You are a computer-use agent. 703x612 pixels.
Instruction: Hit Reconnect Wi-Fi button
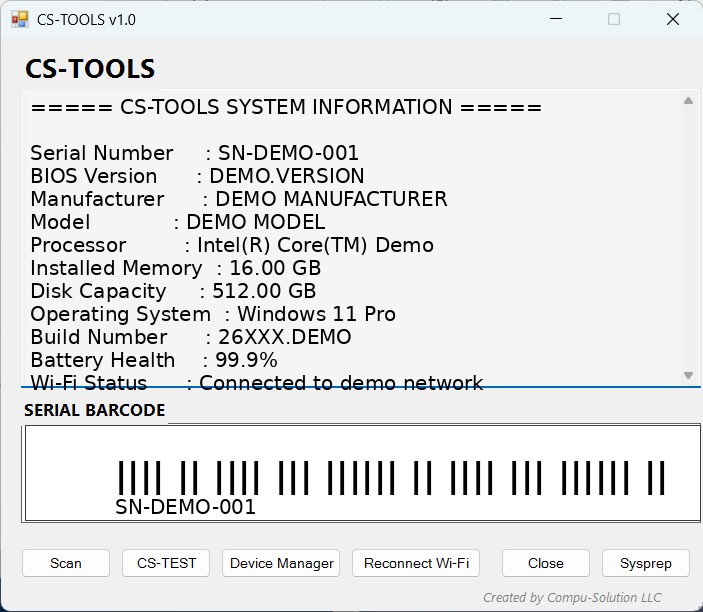coord(416,563)
